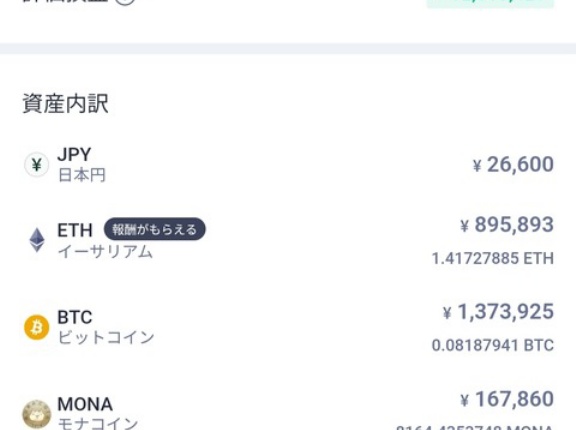Tap the 資産内訳 section heading

pos(65,104)
